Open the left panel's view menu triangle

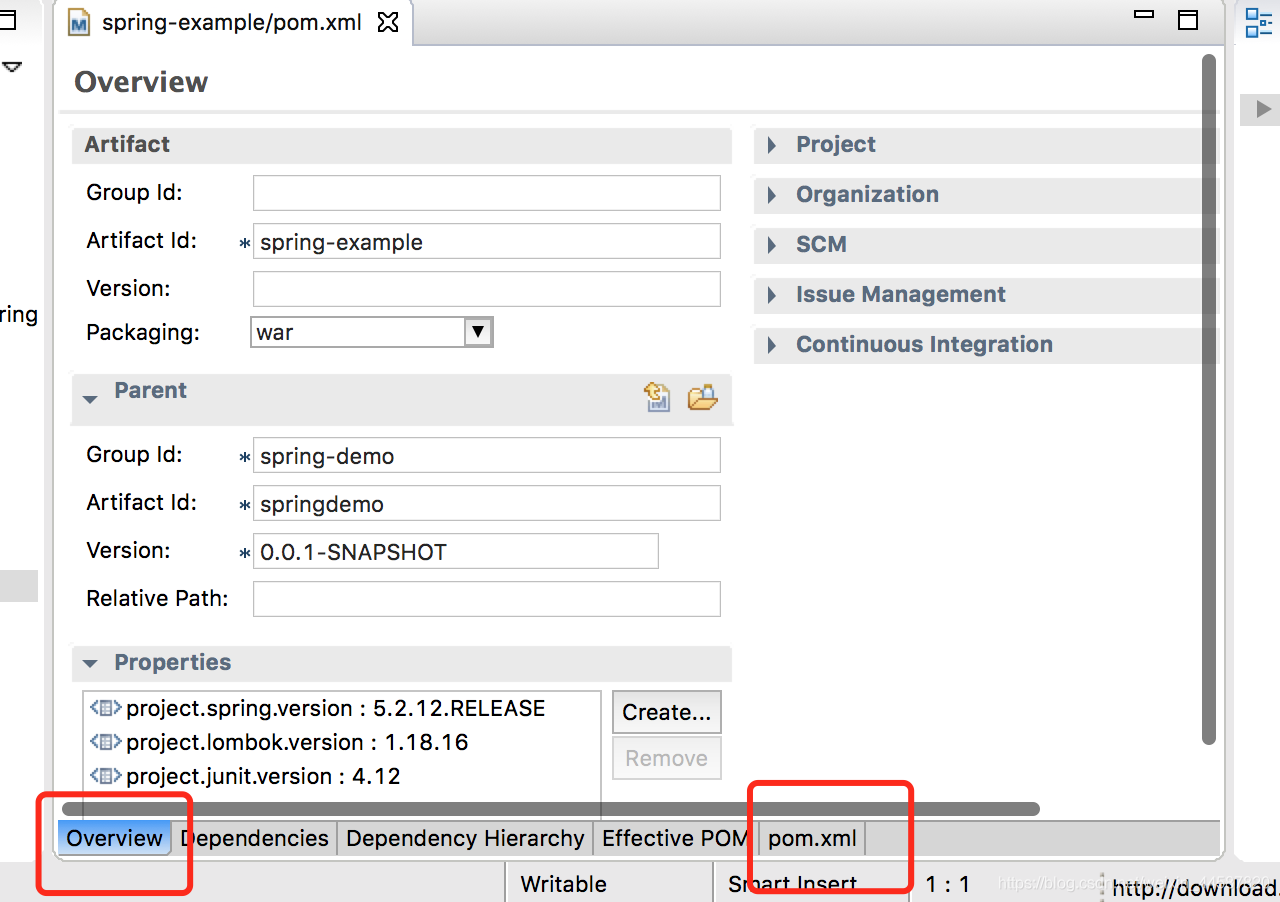click(x=12, y=66)
